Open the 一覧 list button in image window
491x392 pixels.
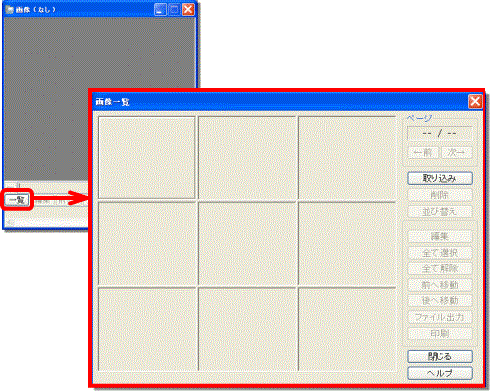[x=17, y=200]
